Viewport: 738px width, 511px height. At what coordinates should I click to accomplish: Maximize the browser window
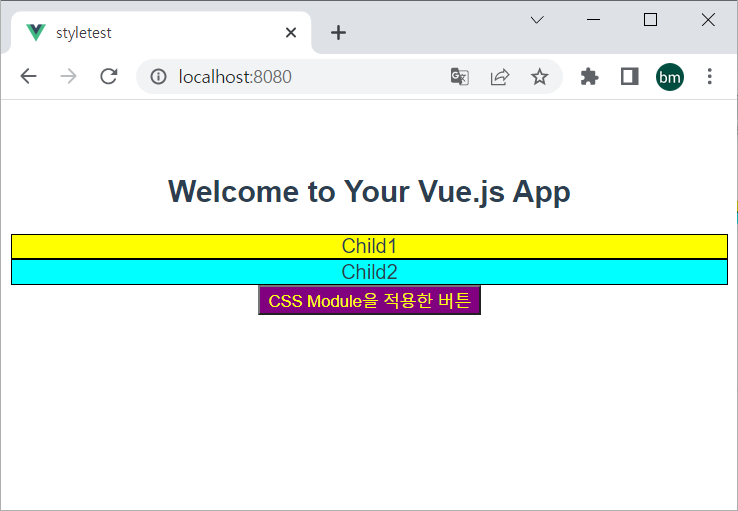click(x=650, y=20)
